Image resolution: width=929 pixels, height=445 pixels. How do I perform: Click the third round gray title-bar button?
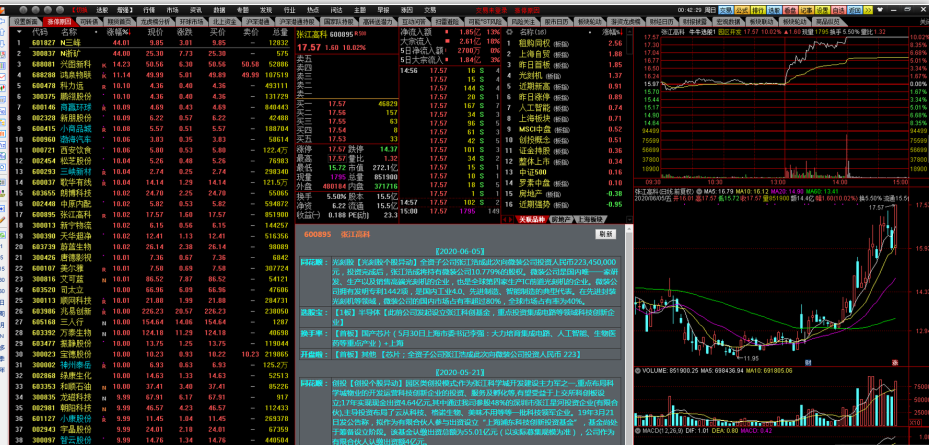click(x=47, y=10)
